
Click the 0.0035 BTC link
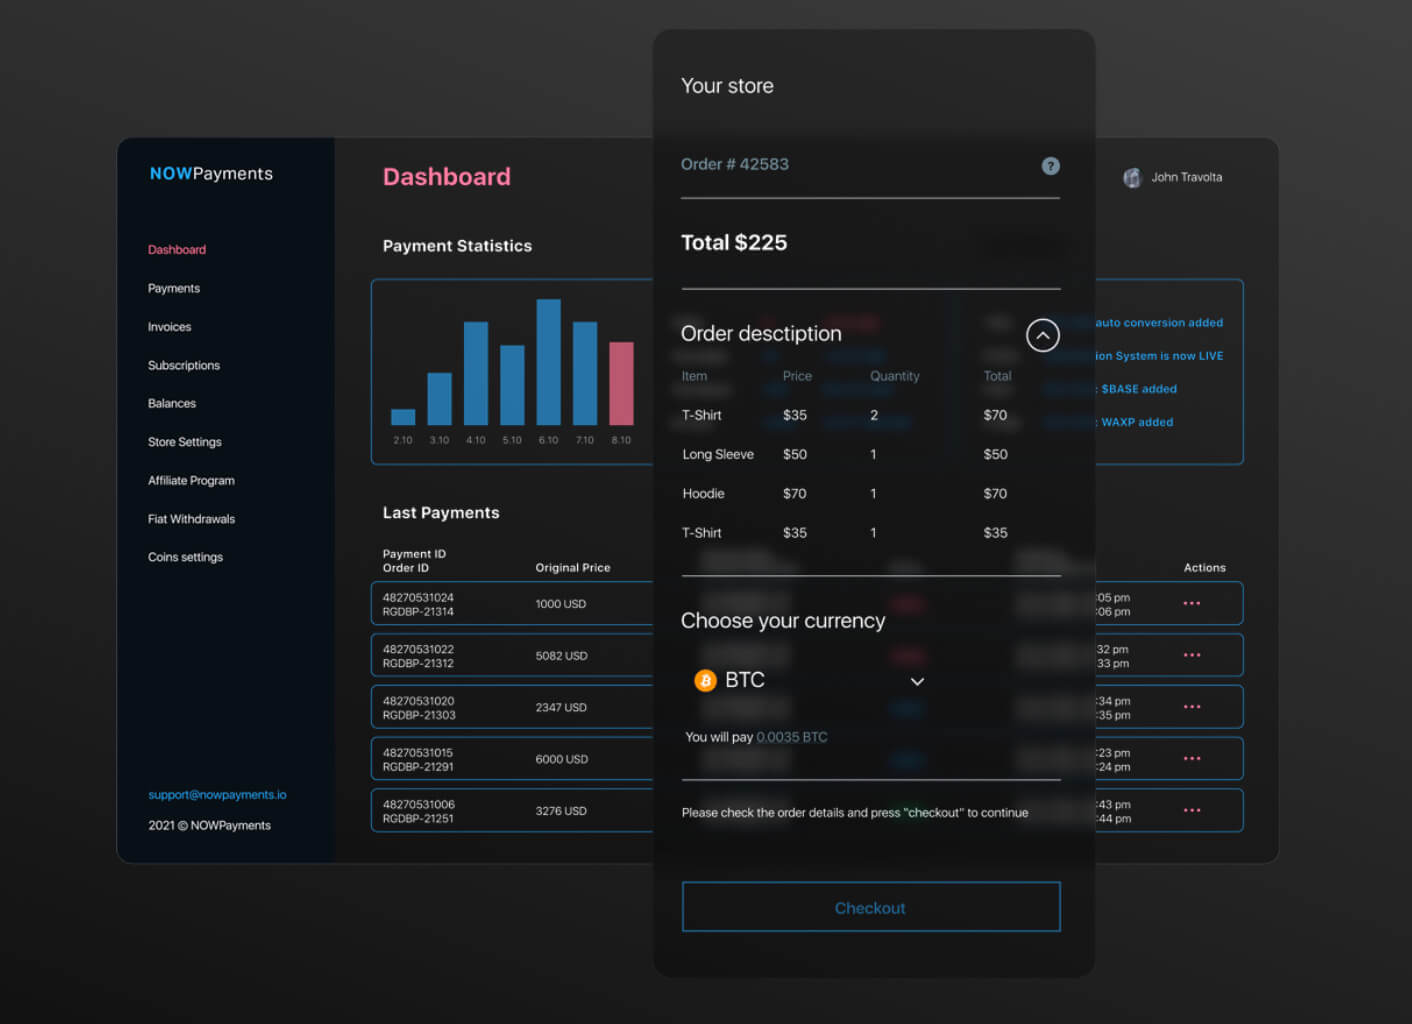click(x=792, y=736)
